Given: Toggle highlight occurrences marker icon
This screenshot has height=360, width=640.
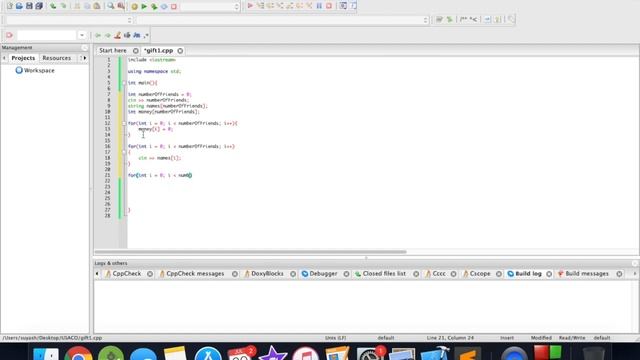Looking at the screenshot, I should 118,36.
